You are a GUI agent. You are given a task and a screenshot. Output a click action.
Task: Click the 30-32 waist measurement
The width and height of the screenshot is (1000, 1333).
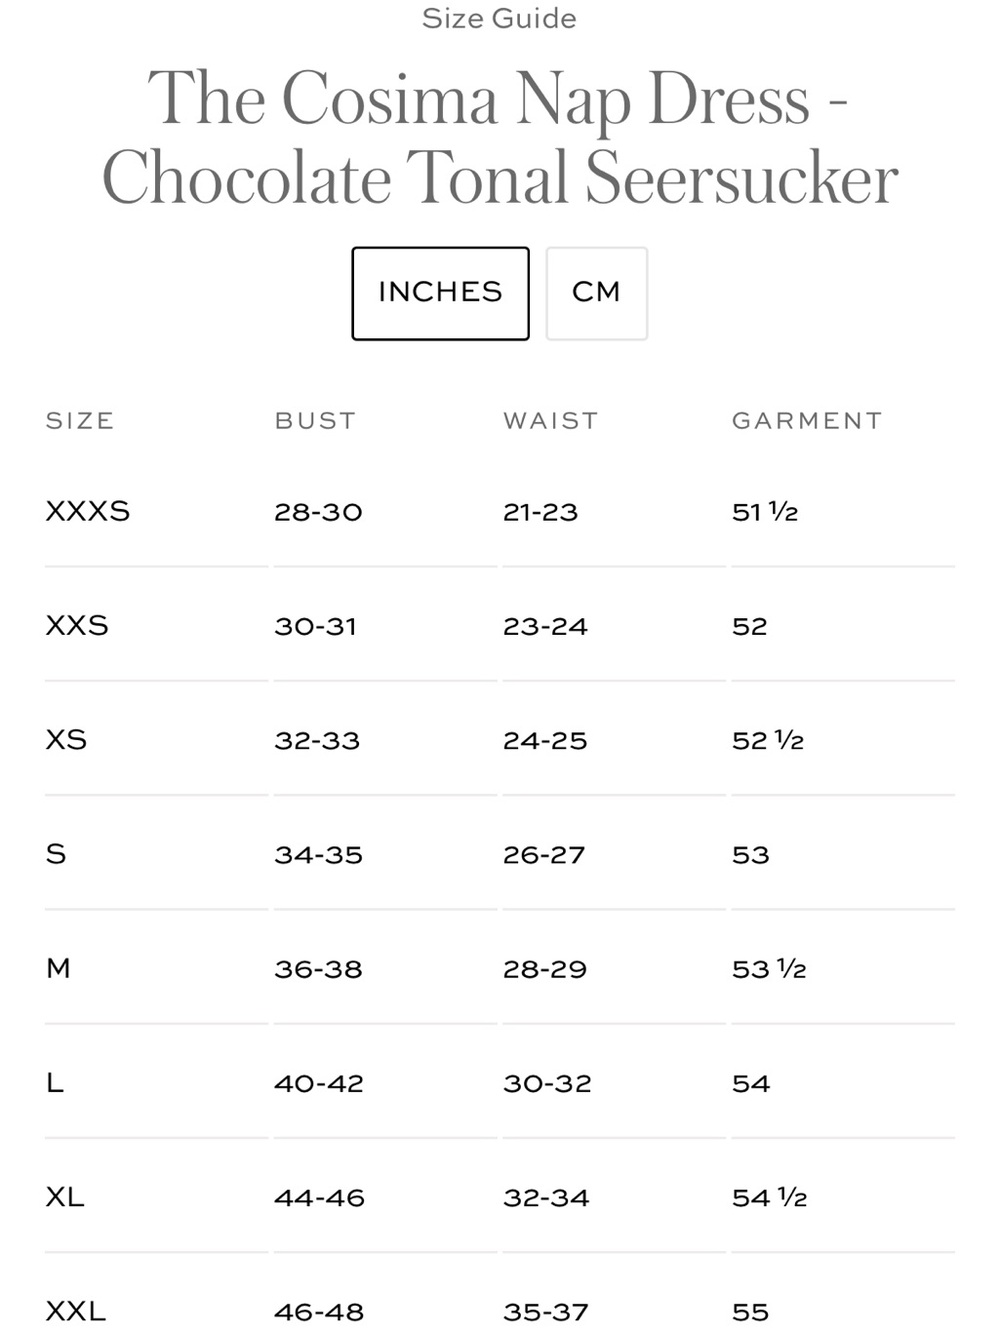[x=547, y=1083]
